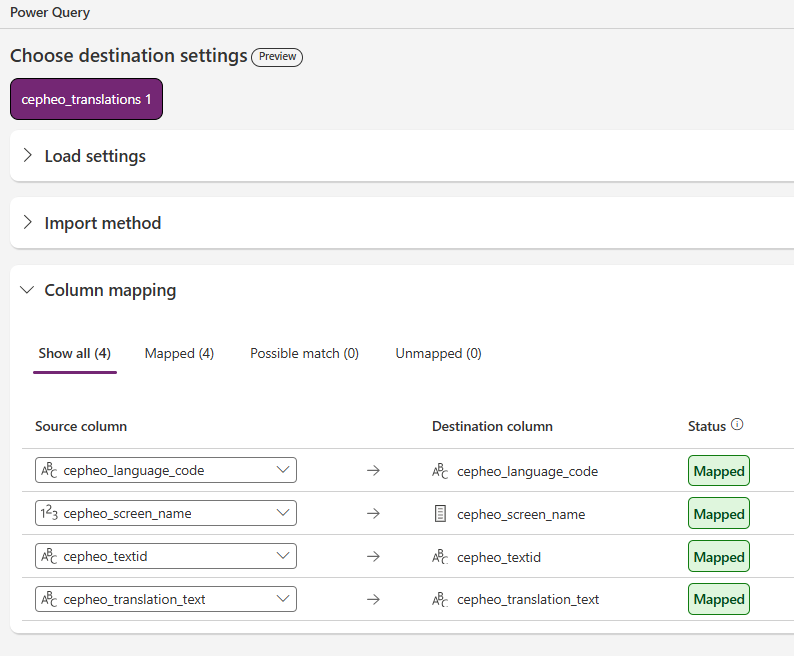Click mapping arrow in cepheo_screen_name row
Viewport: 794px width, 656px height.
(x=373, y=514)
